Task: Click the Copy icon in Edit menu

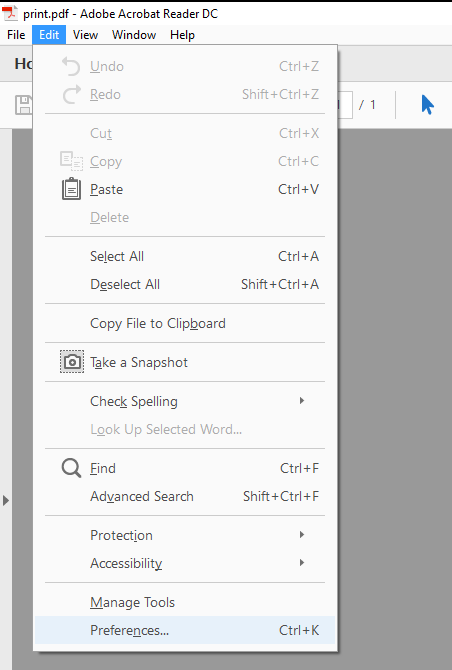Action: (x=71, y=161)
